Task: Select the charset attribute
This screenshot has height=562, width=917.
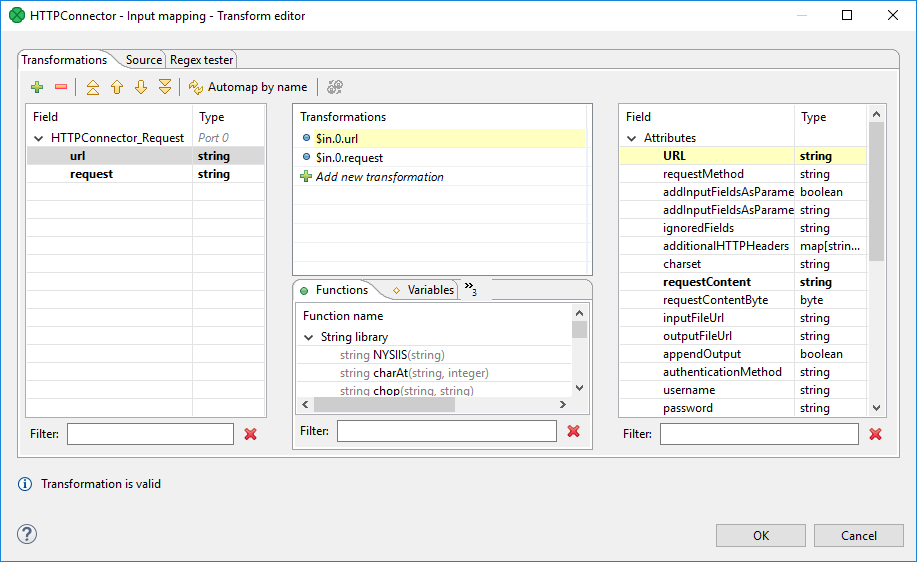Action: (x=743, y=264)
